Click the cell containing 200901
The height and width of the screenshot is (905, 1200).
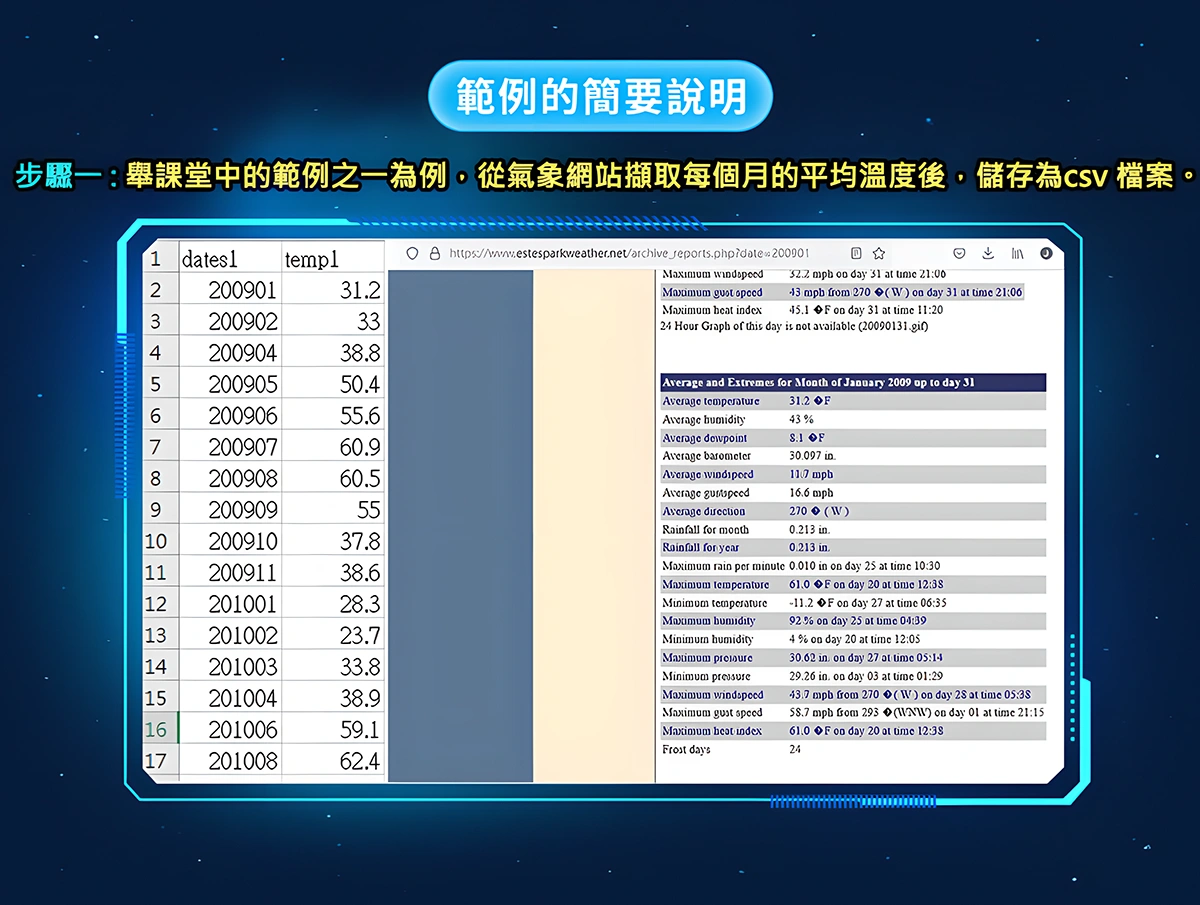(242, 291)
